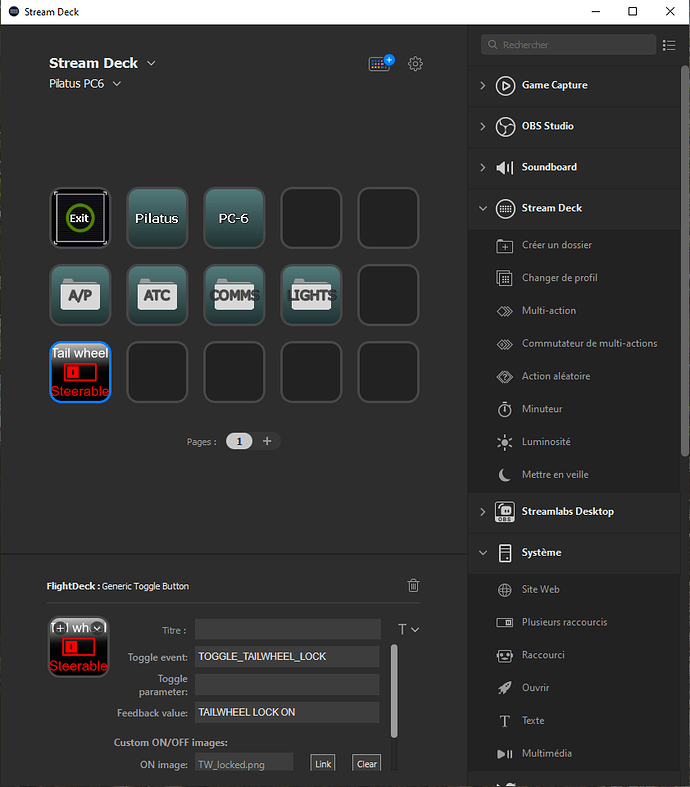Open the Stream Deck device dropdown
690x787 pixels.
pos(151,63)
